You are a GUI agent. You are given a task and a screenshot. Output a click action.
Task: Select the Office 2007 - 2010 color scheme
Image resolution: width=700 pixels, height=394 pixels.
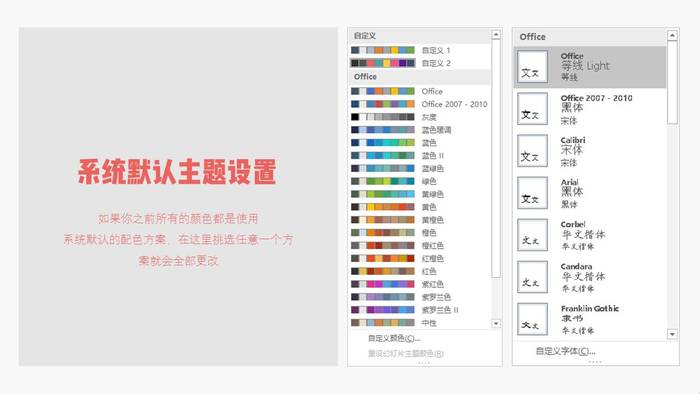(420, 104)
